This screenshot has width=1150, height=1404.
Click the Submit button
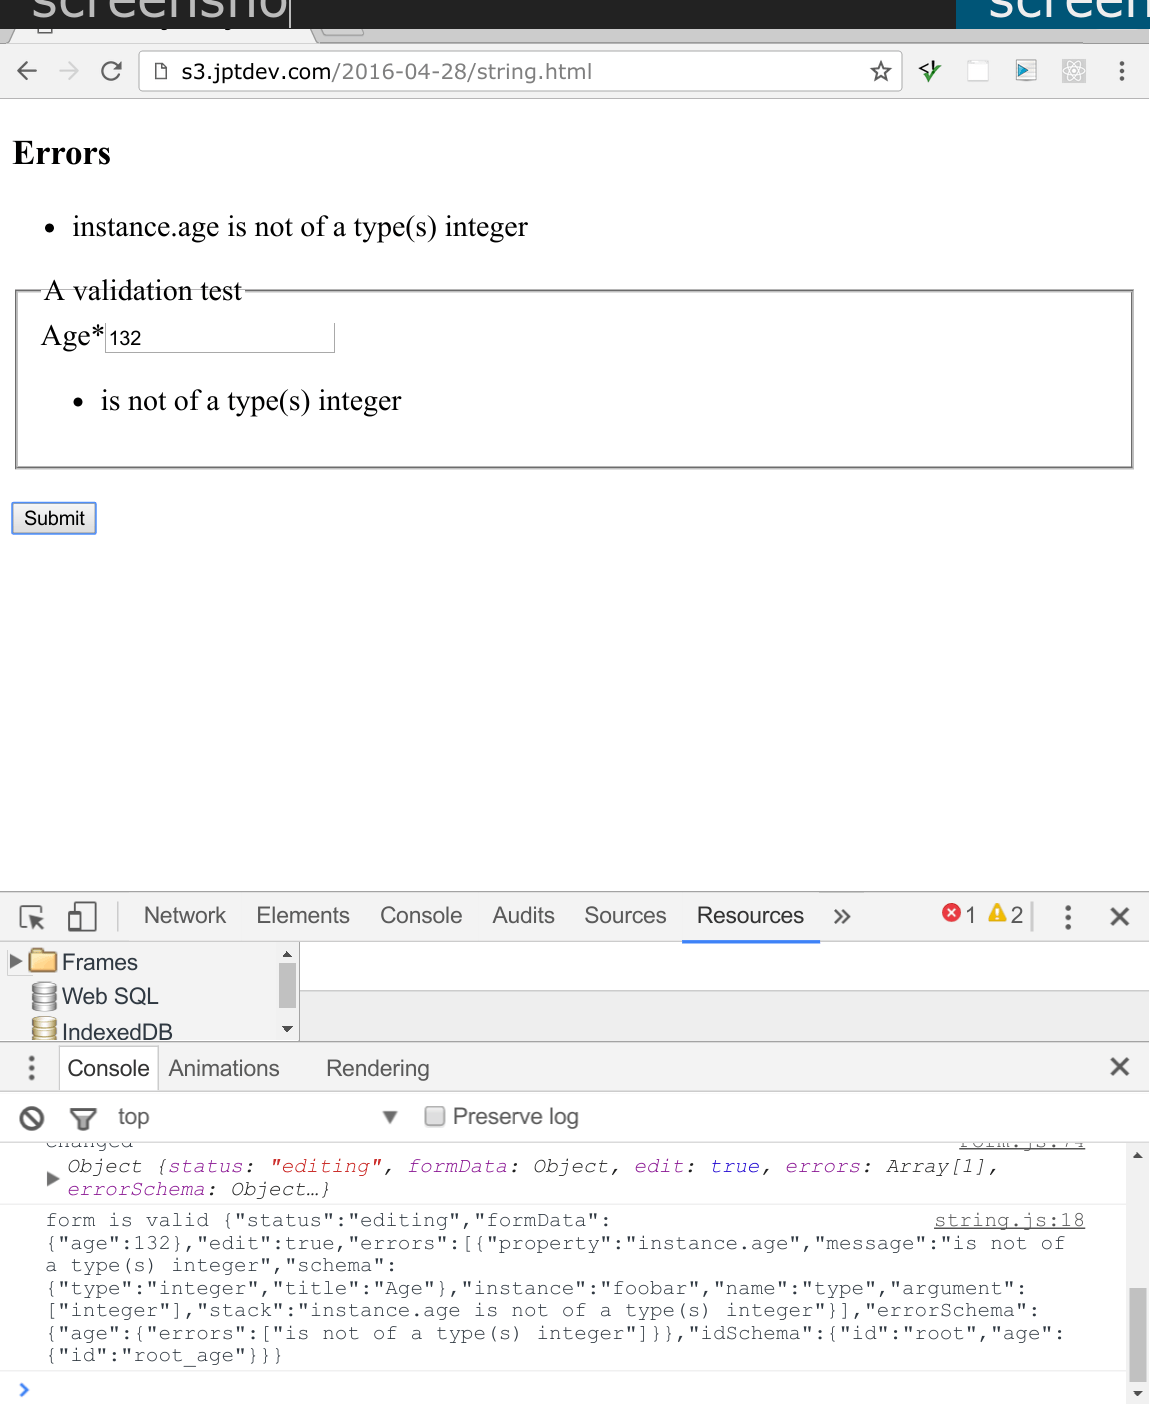point(53,518)
